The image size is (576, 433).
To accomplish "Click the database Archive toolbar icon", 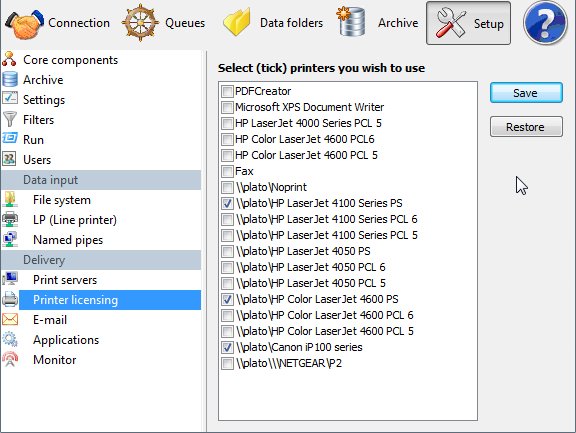I will 351,22.
